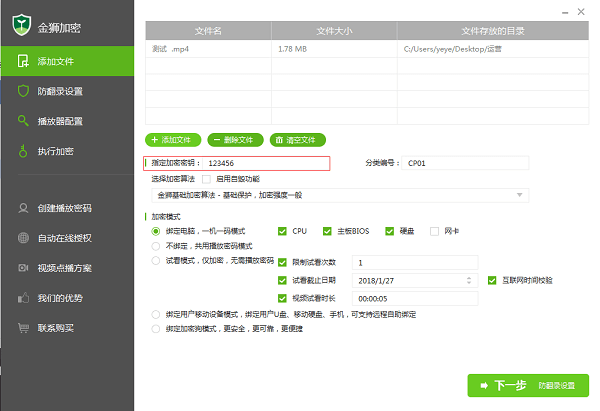Open 创建播放密码 menu item
Image resolution: width=600 pixels, height=411 pixels.
(67, 208)
